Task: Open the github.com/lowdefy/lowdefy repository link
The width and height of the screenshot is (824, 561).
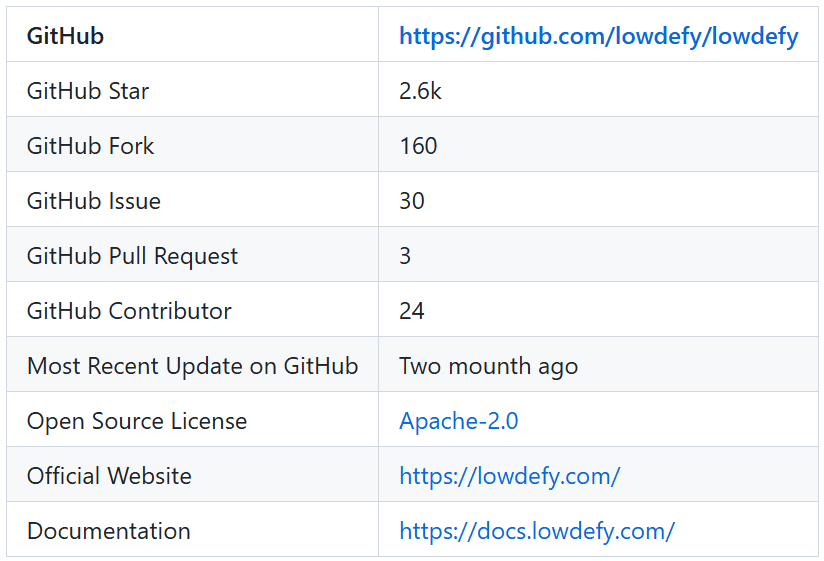Action: point(599,36)
